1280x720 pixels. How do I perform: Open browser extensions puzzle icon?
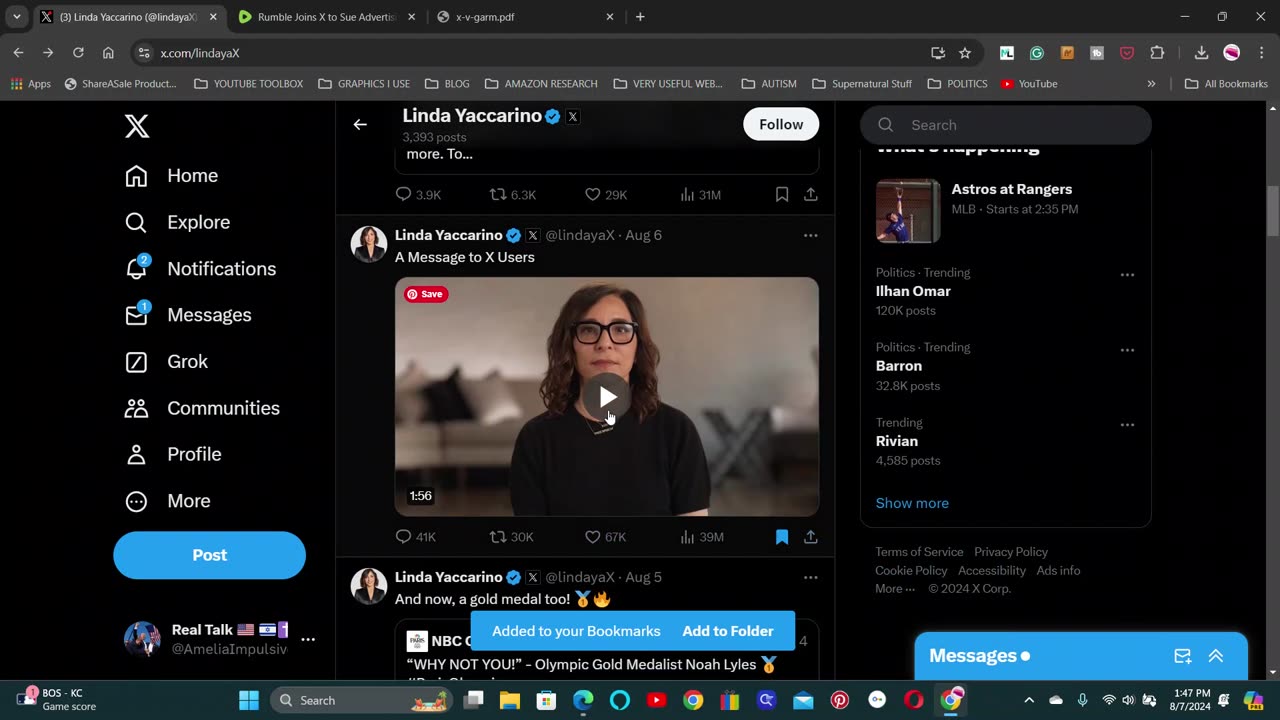pos(1157,53)
